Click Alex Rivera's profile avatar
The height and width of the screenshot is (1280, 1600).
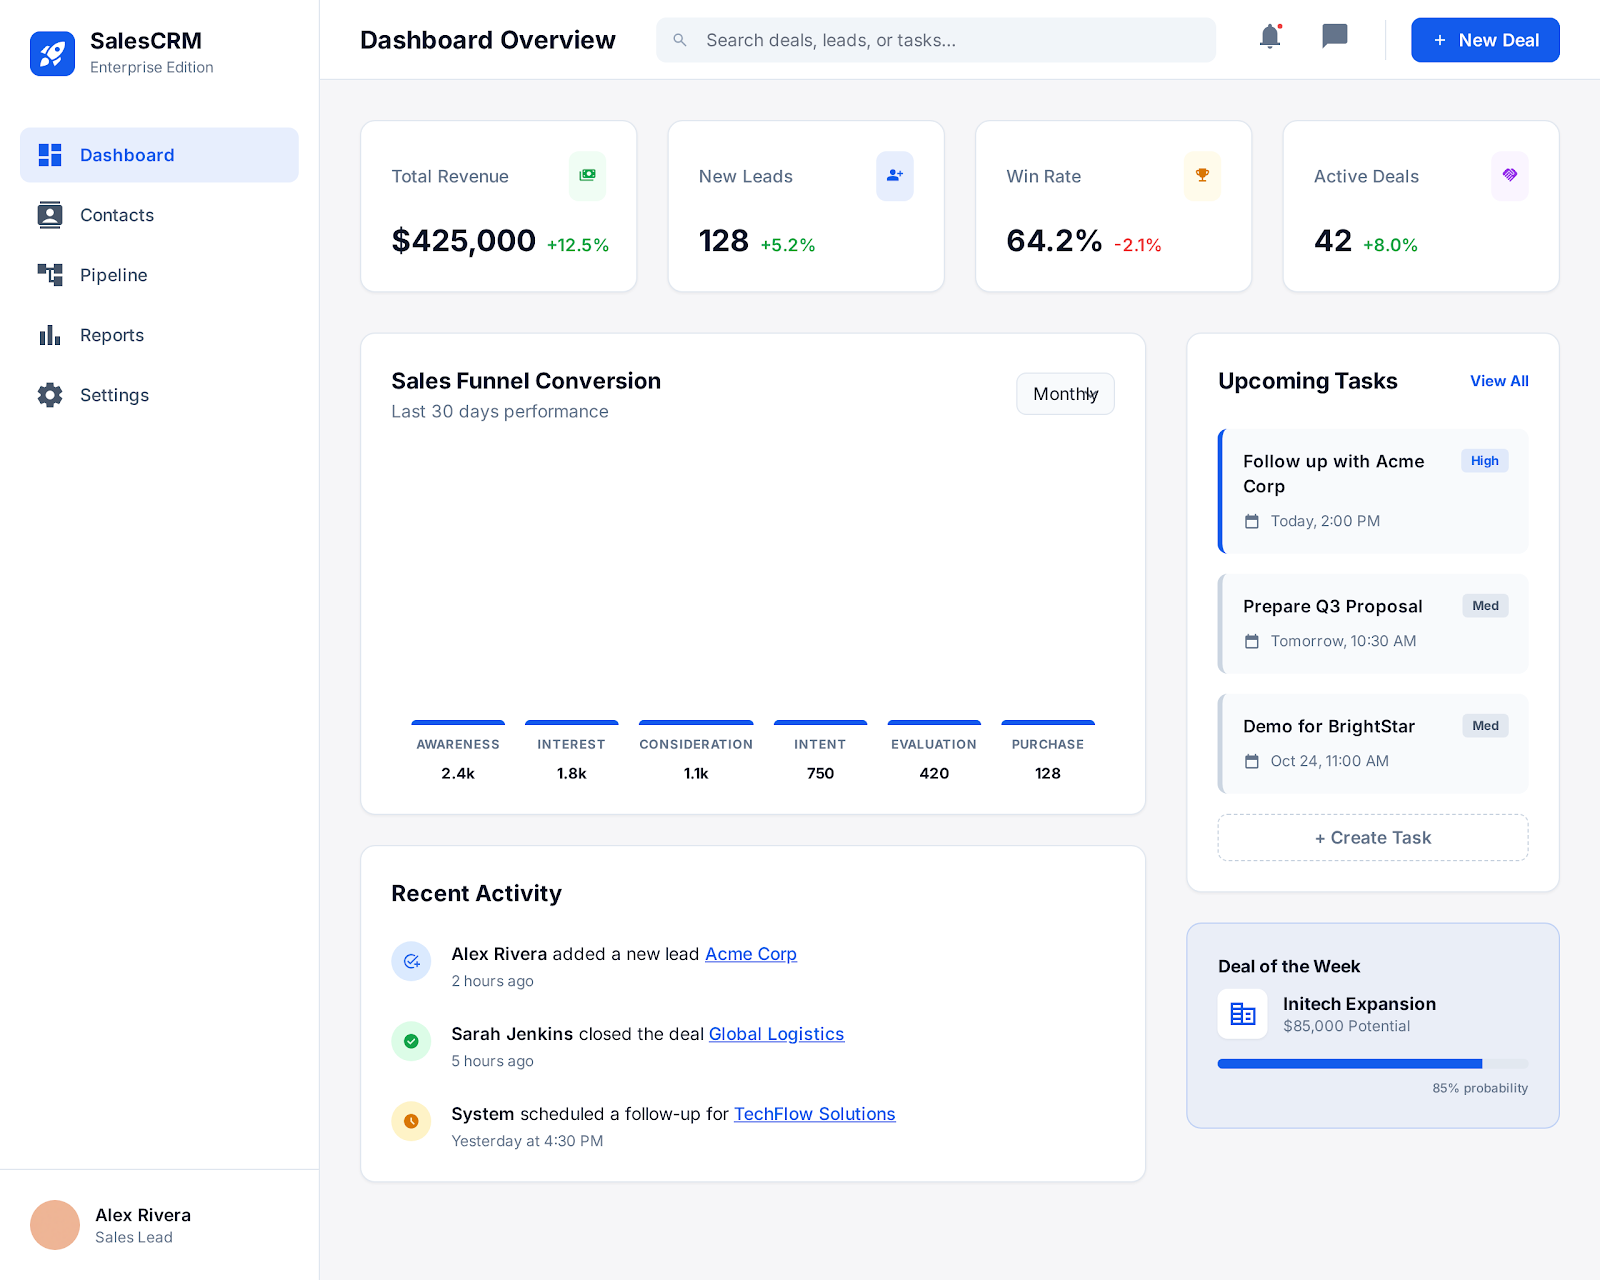tap(55, 1224)
